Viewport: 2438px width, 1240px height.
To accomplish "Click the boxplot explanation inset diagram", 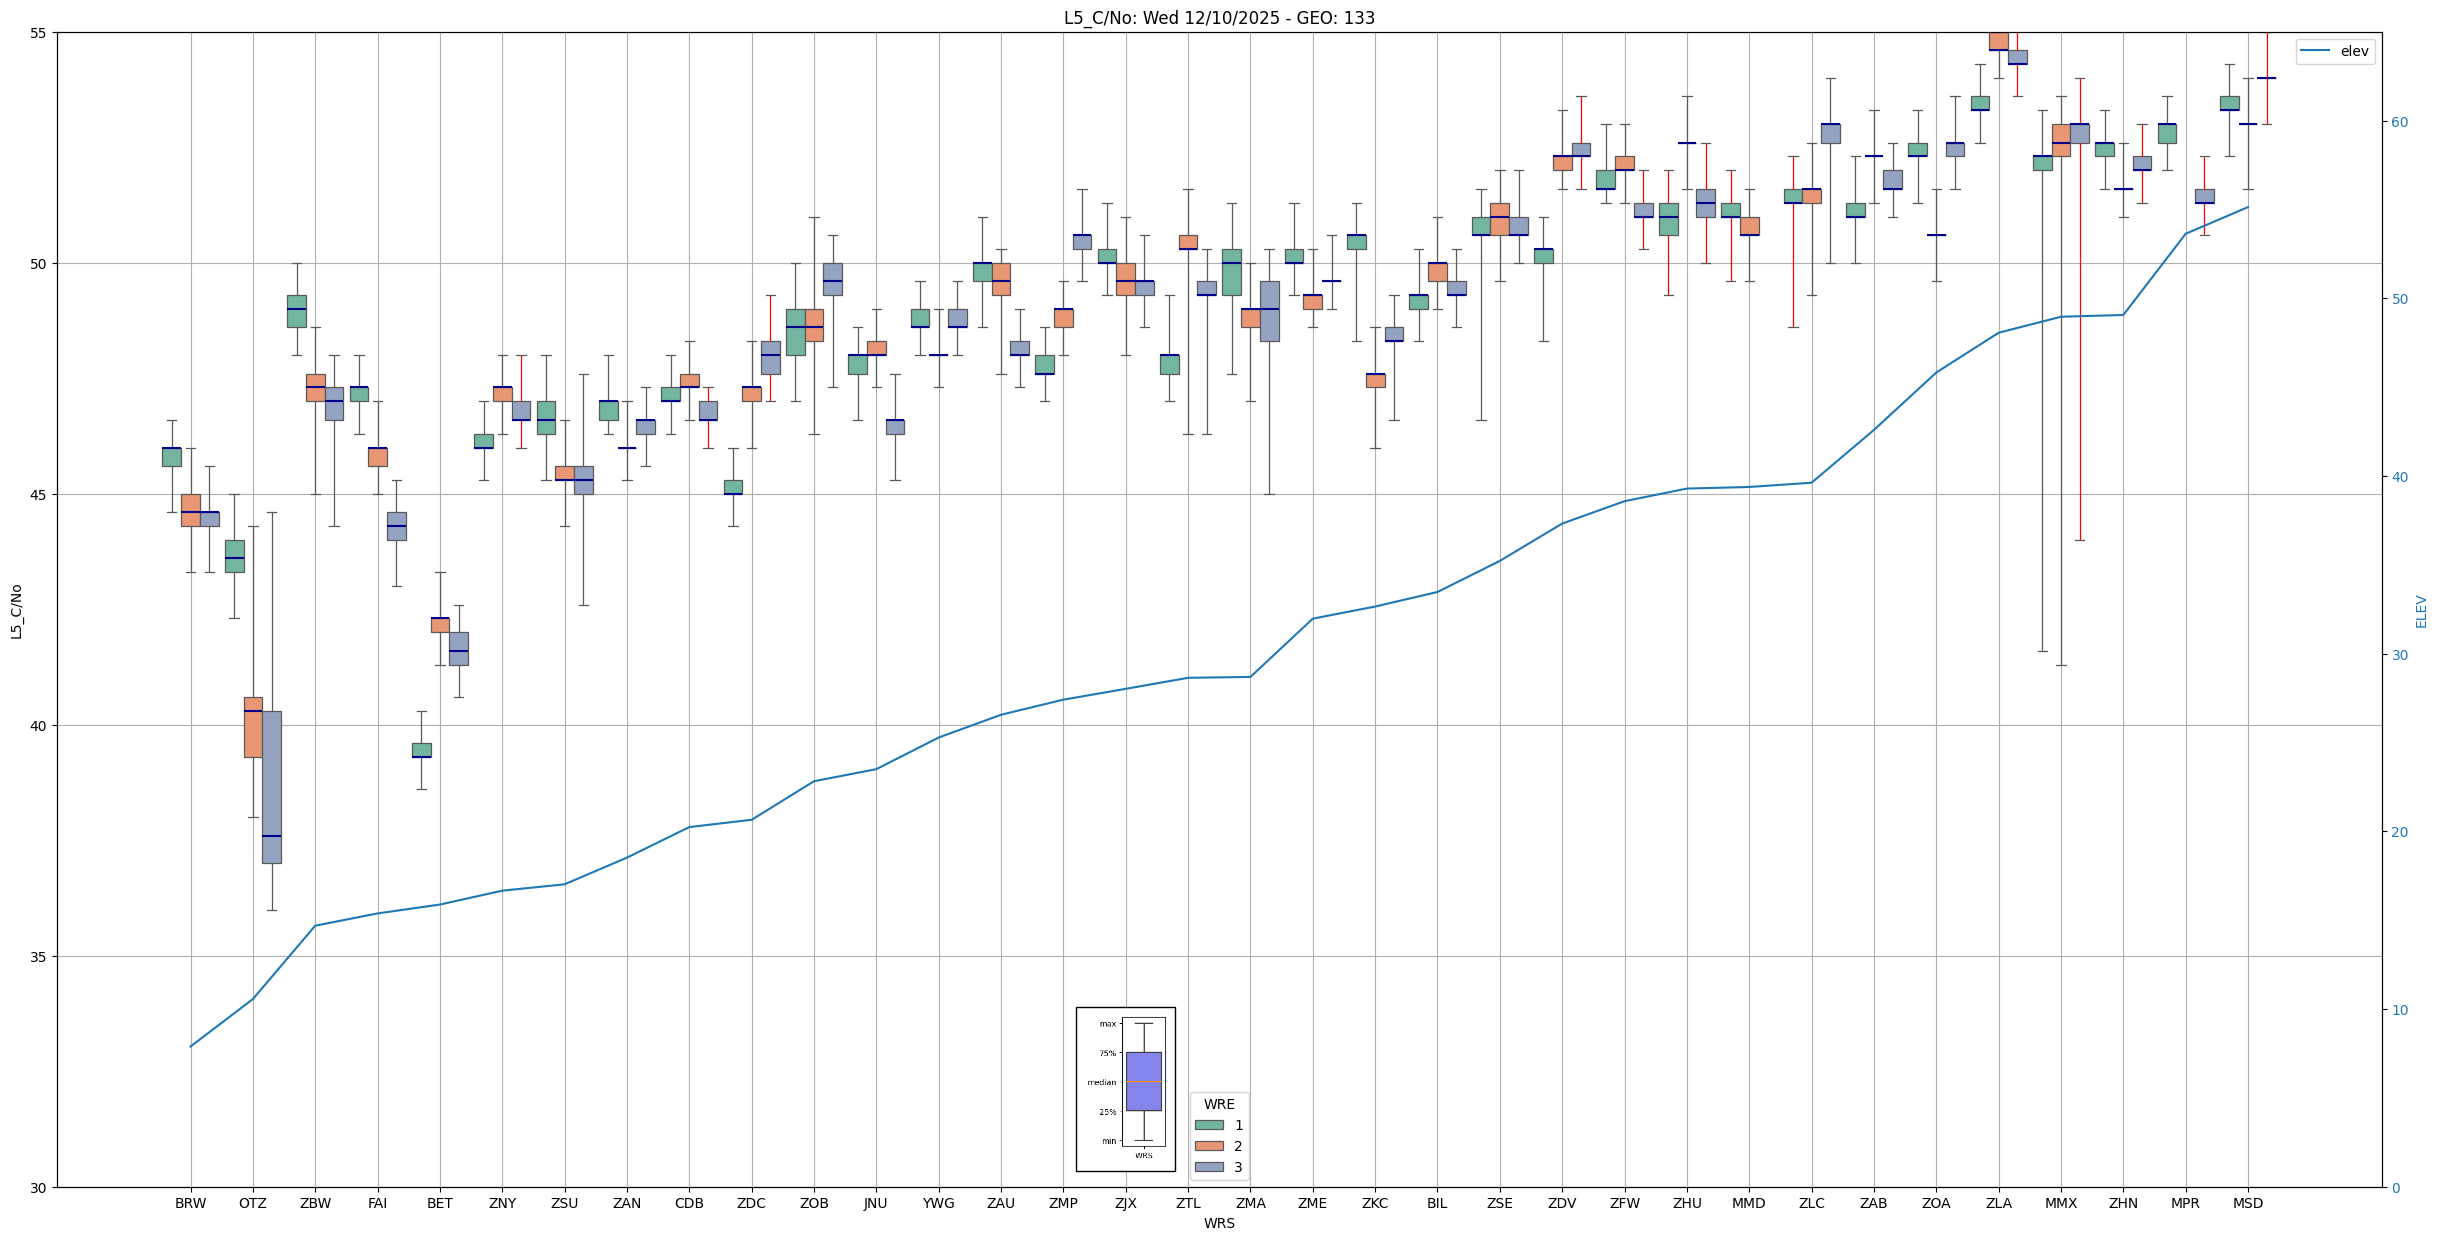I will tap(1125, 1089).
